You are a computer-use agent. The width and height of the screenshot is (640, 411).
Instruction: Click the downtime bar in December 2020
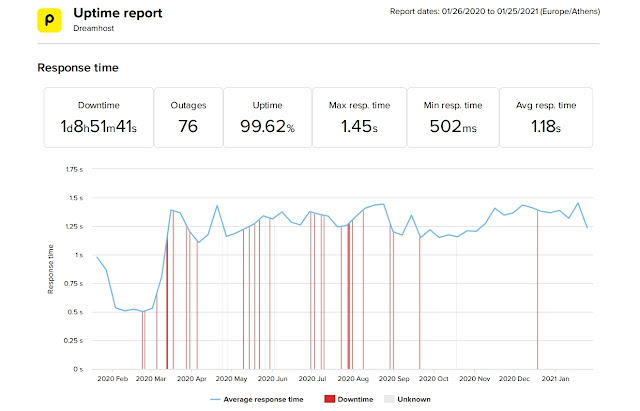point(538,290)
